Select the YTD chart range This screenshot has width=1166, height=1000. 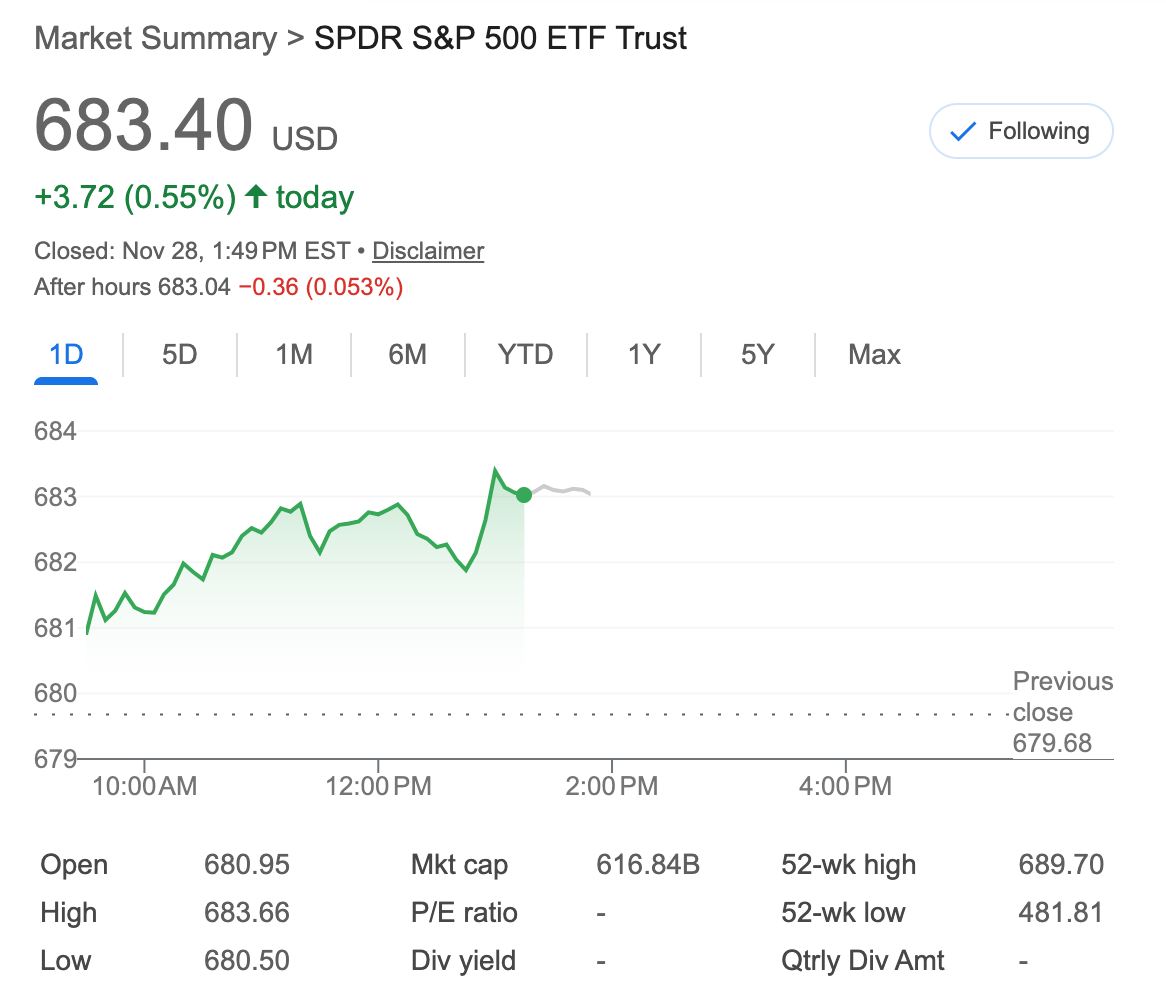point(526,355)
